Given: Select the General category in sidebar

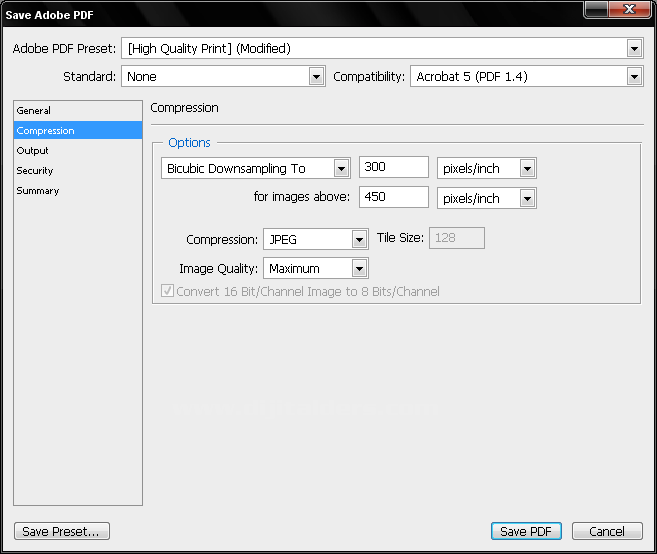Looking at the screenshot, I should tap(78, 111).
